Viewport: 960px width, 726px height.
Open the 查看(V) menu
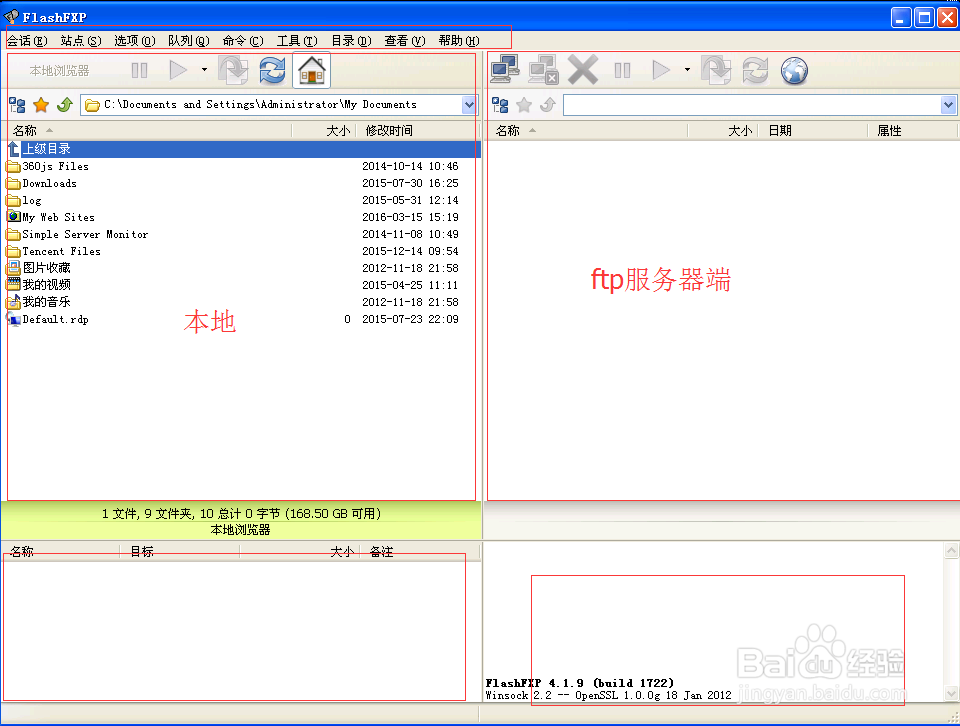tap(405, 40)
